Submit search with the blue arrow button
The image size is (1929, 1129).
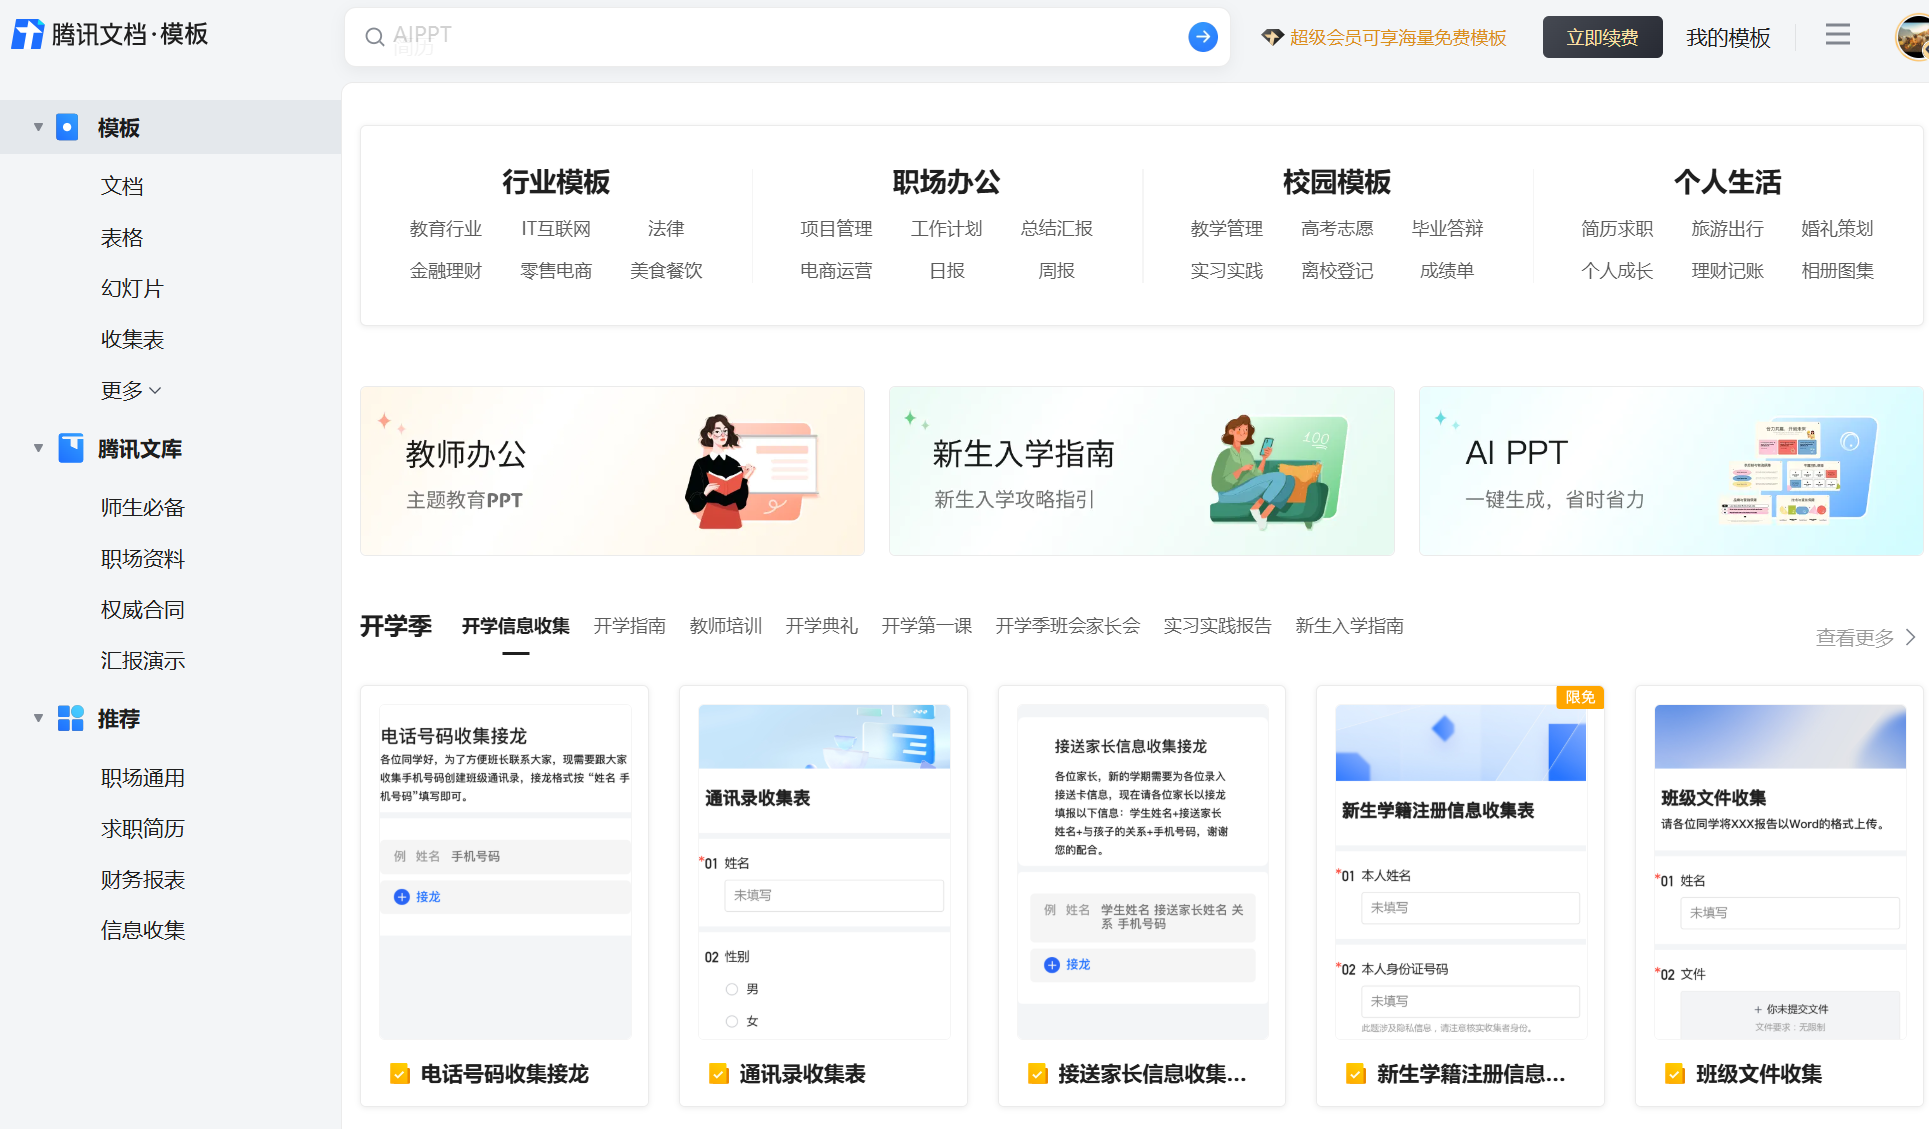coord(1203,37)
